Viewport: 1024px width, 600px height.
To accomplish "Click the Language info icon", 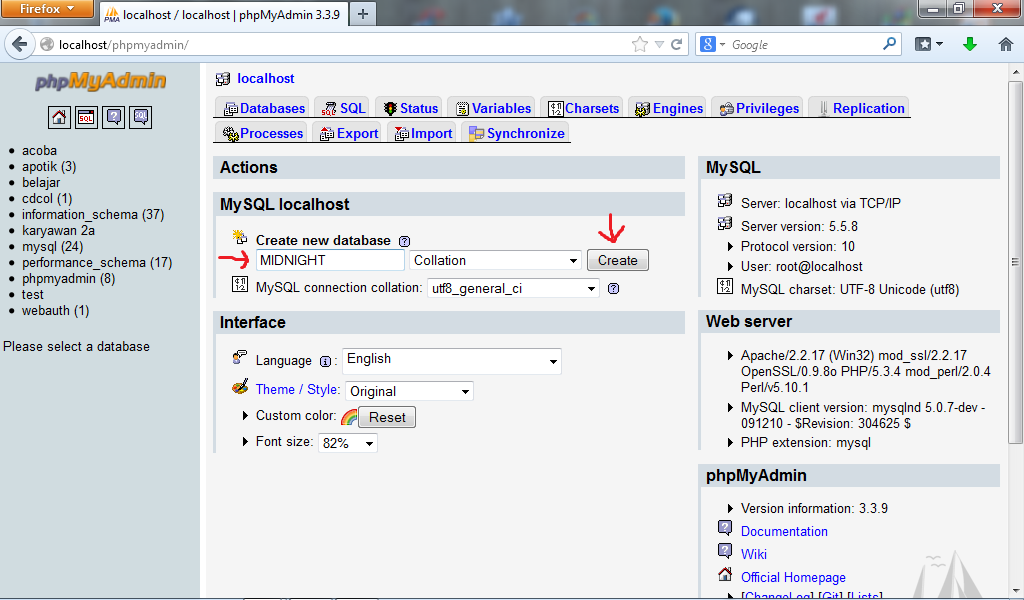I will 325,361.
